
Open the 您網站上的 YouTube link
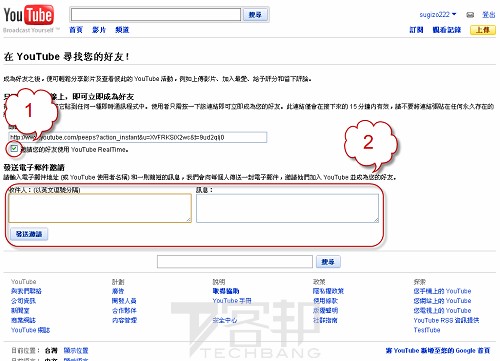[442, 301]
